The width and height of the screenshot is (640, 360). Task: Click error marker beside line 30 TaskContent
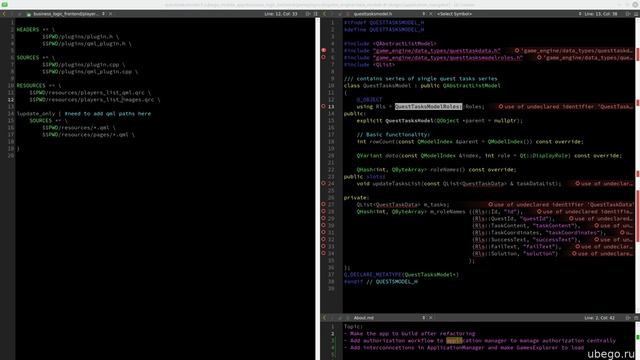[324, 225]
